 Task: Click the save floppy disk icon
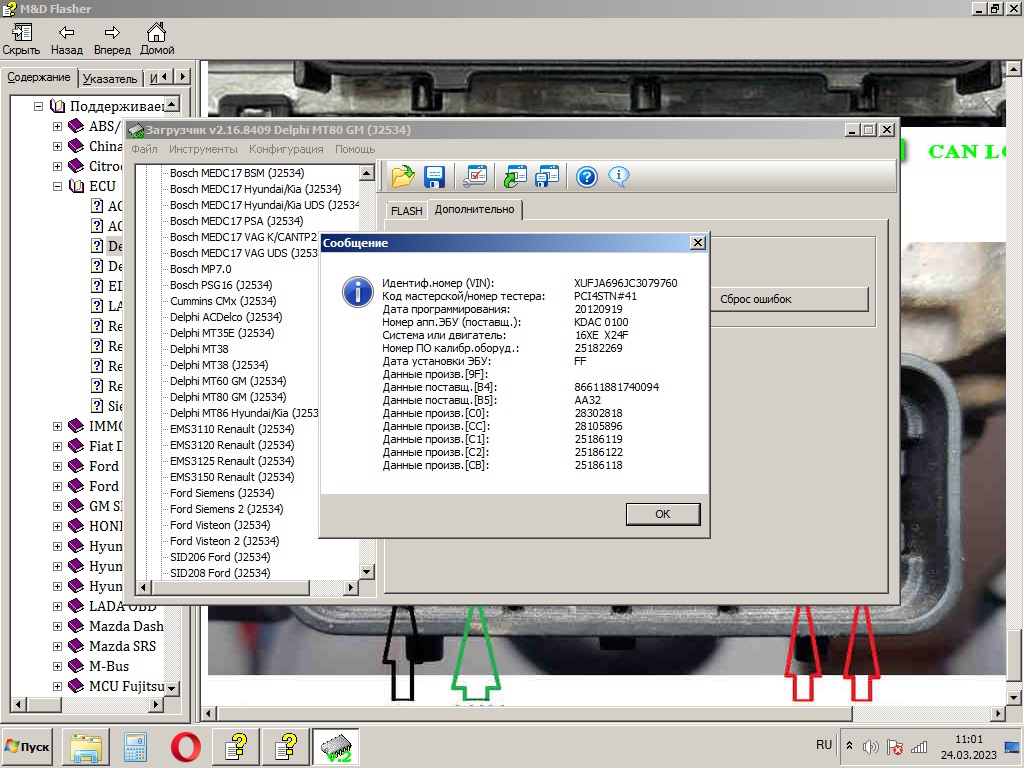pyautogui.click(x=434, y=177)
